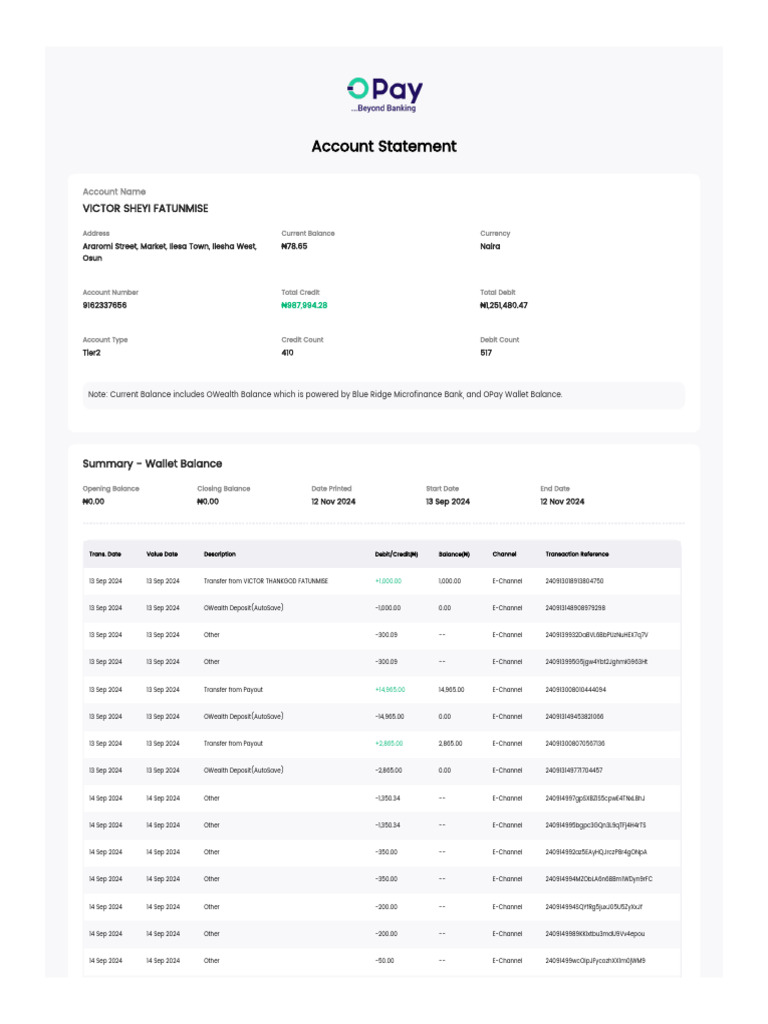The width and height of the screenshot is (768, 1024).
Task: Click the note about OWealth Balance
Action: tap(325, 394)
